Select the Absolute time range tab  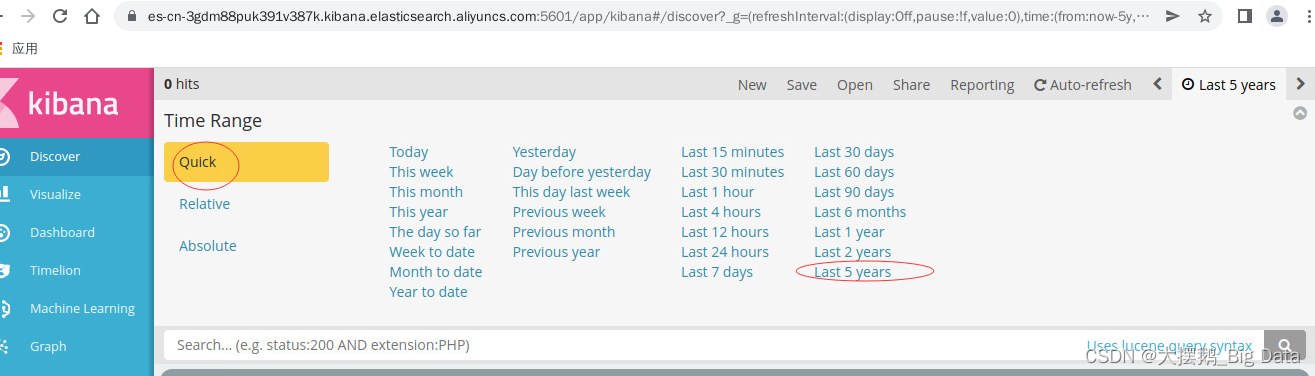208,246
